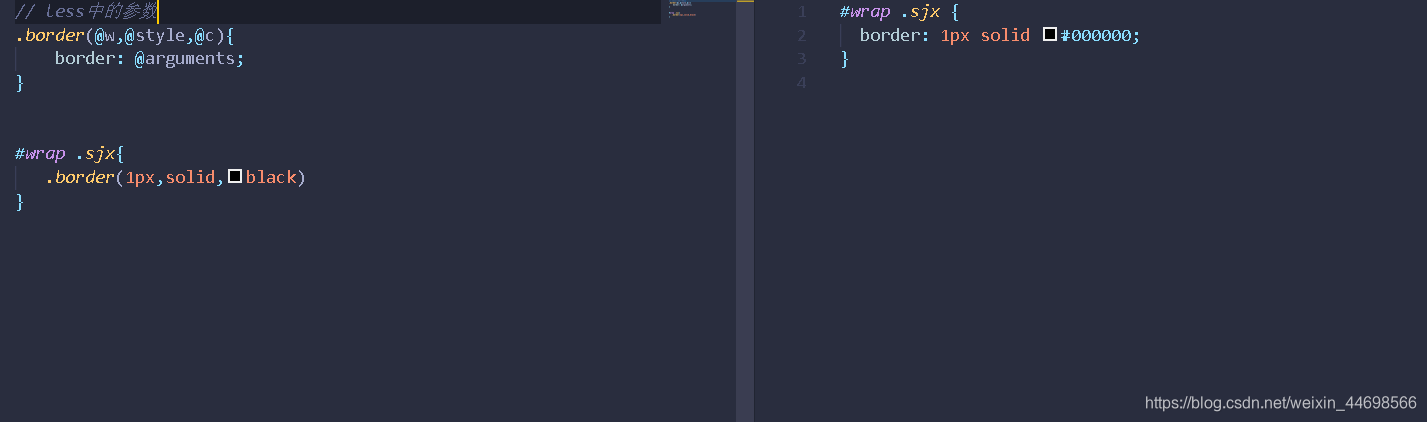Click line number 1 in the right editor
The height and width of the screenshot is (422, 1427).
point(801,12)
